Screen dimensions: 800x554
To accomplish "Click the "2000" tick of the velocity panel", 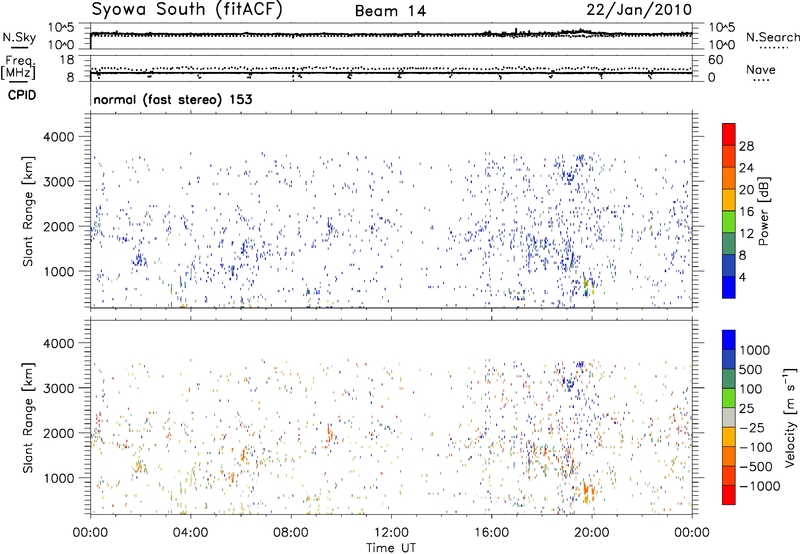I will tap(58, 433).
